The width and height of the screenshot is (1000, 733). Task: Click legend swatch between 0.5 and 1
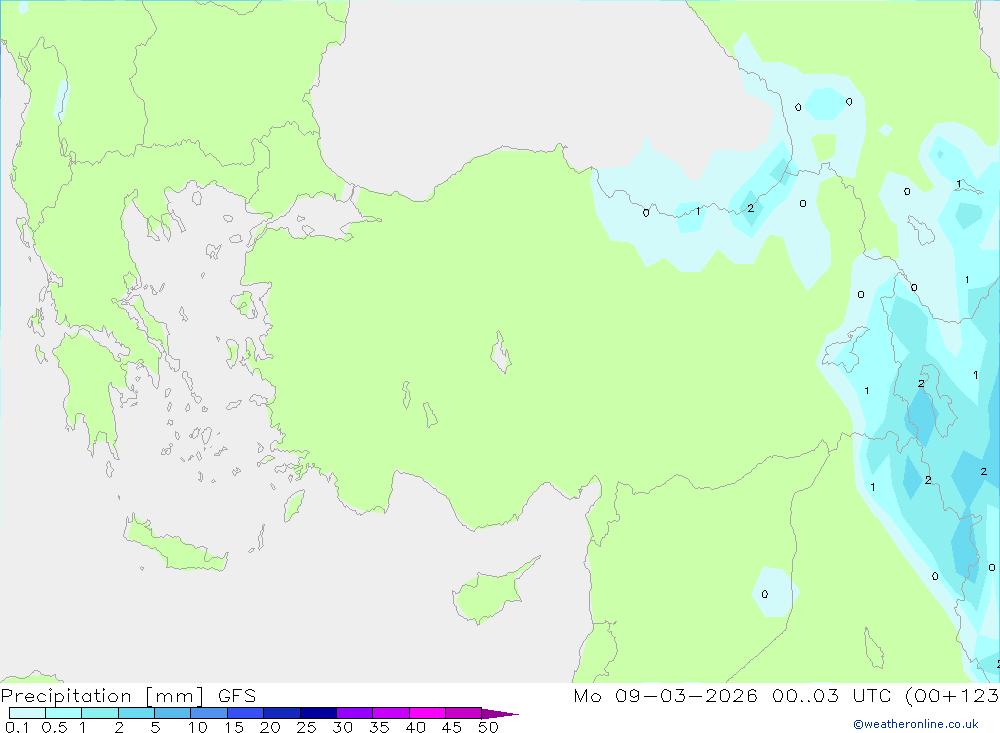pos(64,713)
